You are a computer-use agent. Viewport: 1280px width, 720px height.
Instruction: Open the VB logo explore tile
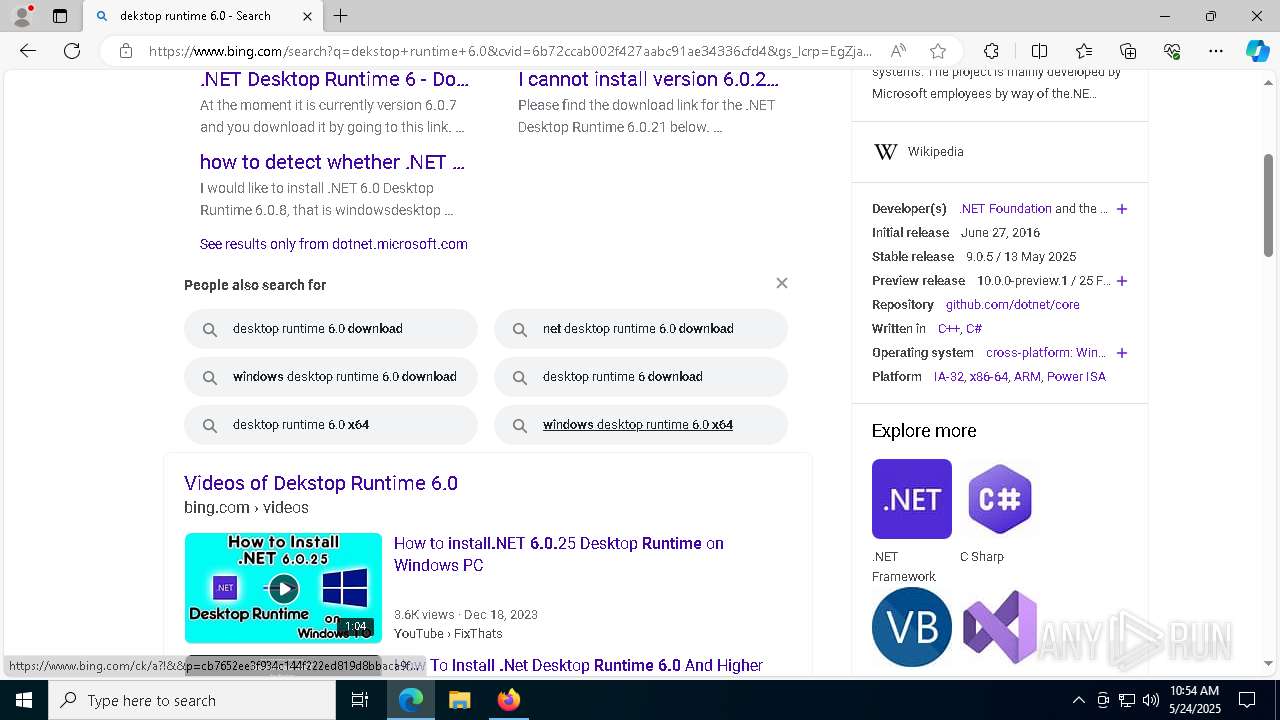pyautogui.click(x=911, y=627)
